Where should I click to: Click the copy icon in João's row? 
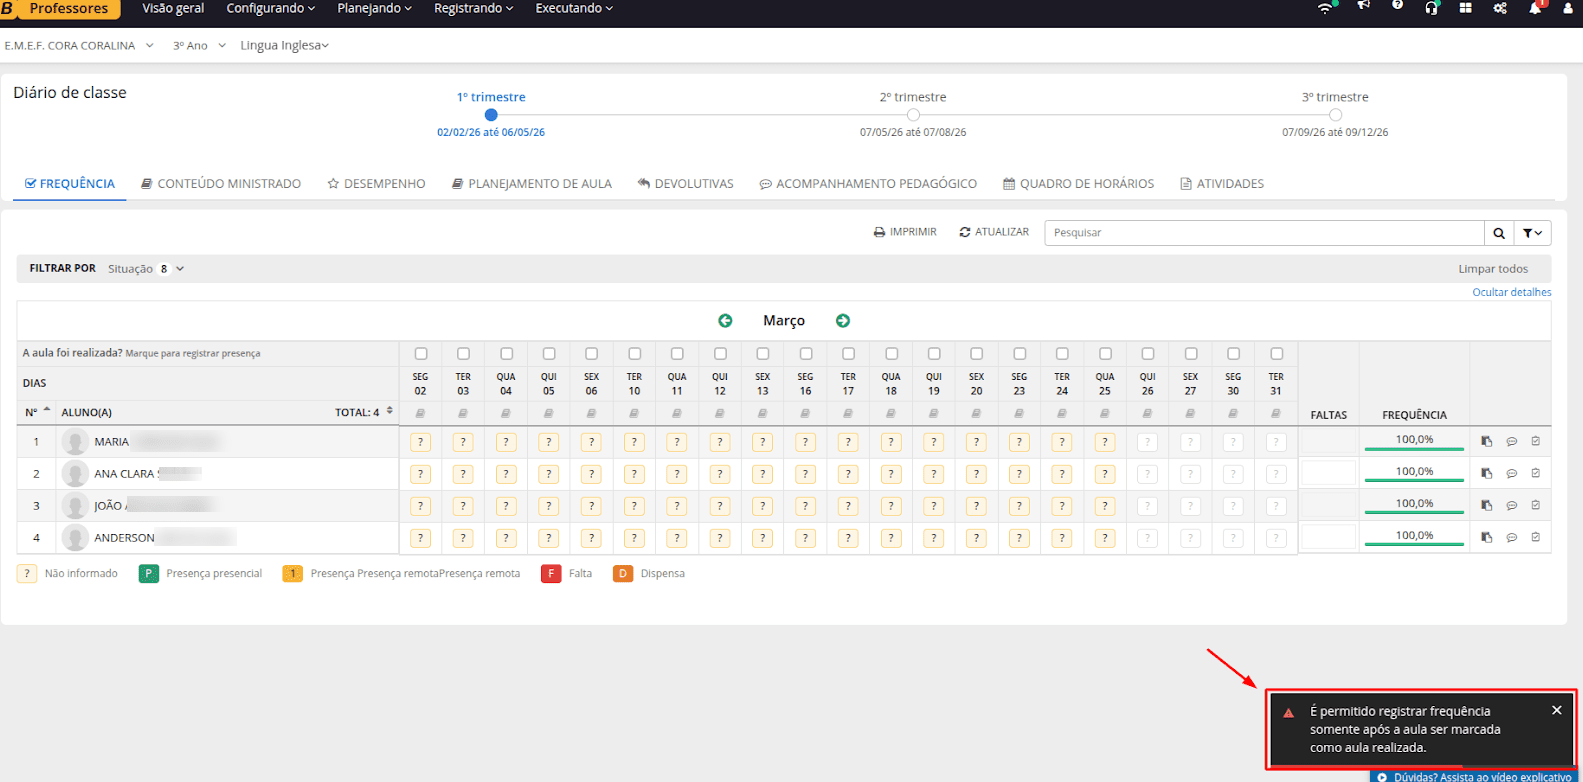(1487, 506)
